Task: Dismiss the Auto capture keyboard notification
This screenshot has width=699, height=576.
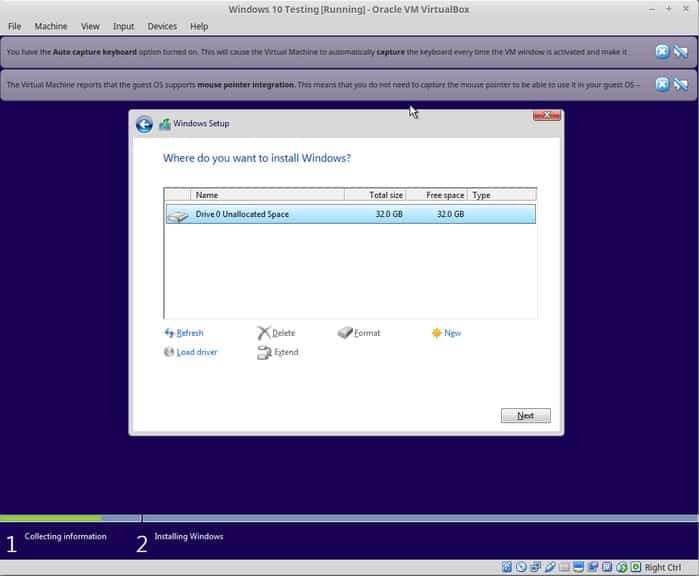Action: point(662,52)
